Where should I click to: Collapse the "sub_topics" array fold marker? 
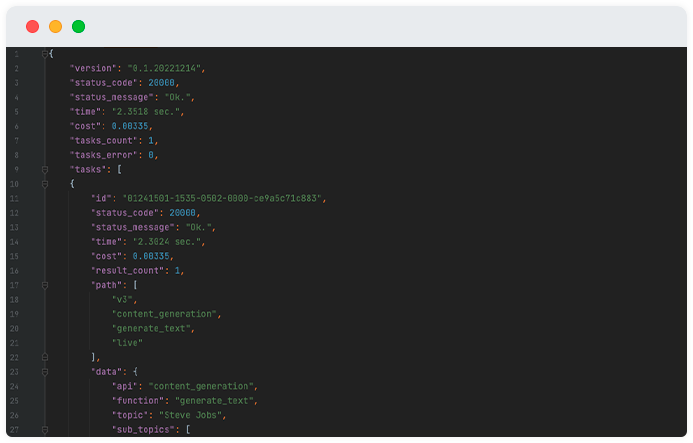45,430
